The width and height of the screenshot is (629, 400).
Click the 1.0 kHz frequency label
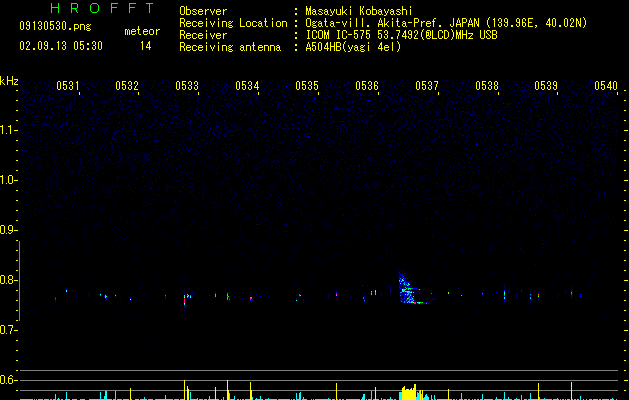[x=9, y=180]
